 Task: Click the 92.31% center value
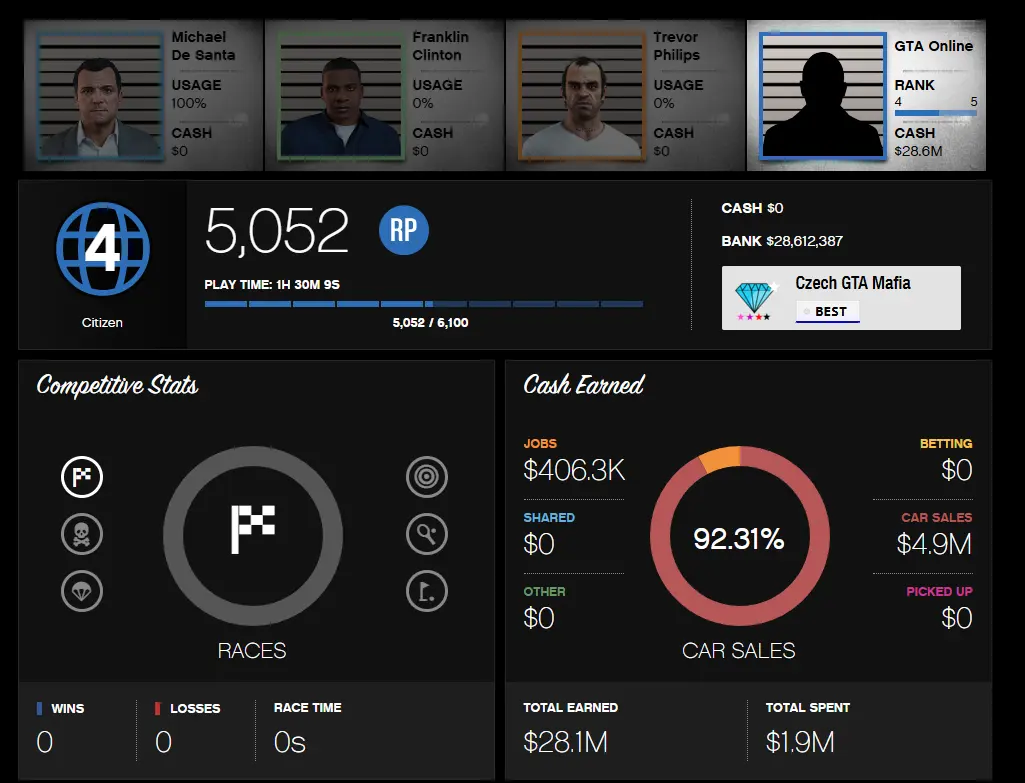tap(739, 539)
